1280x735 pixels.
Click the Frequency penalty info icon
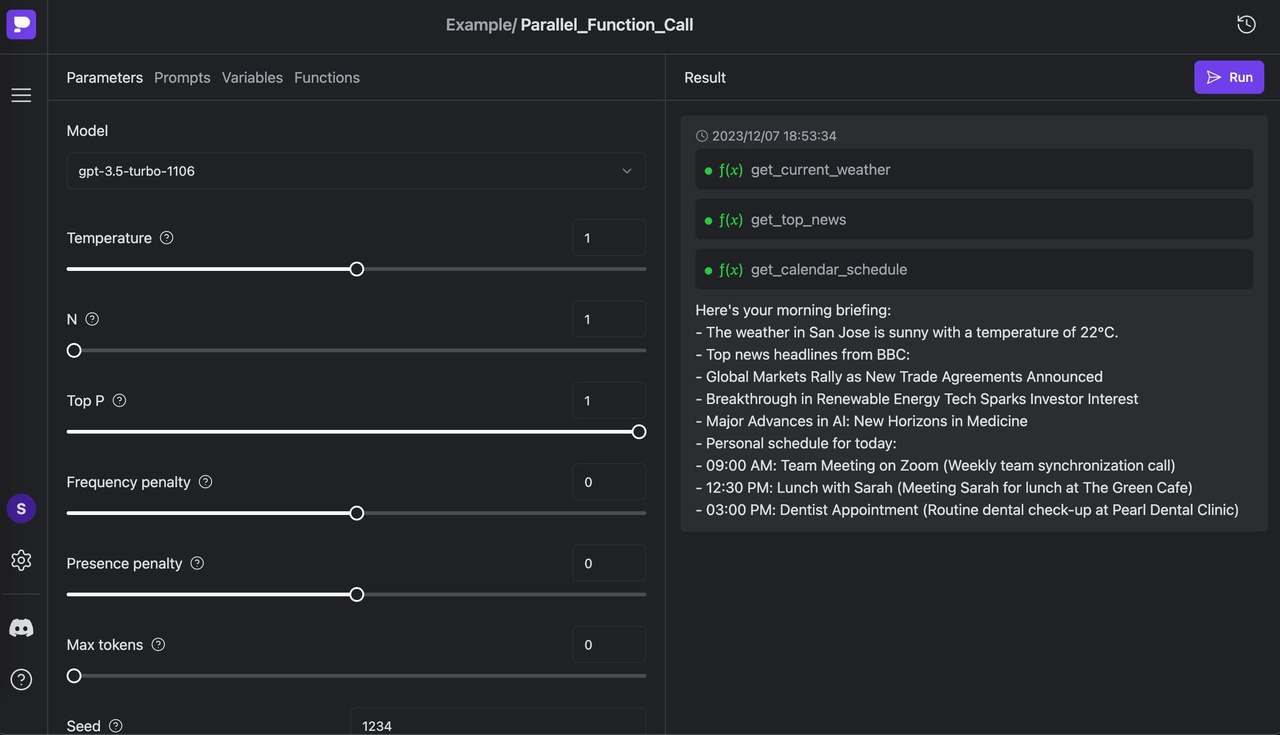click(205, 482)
